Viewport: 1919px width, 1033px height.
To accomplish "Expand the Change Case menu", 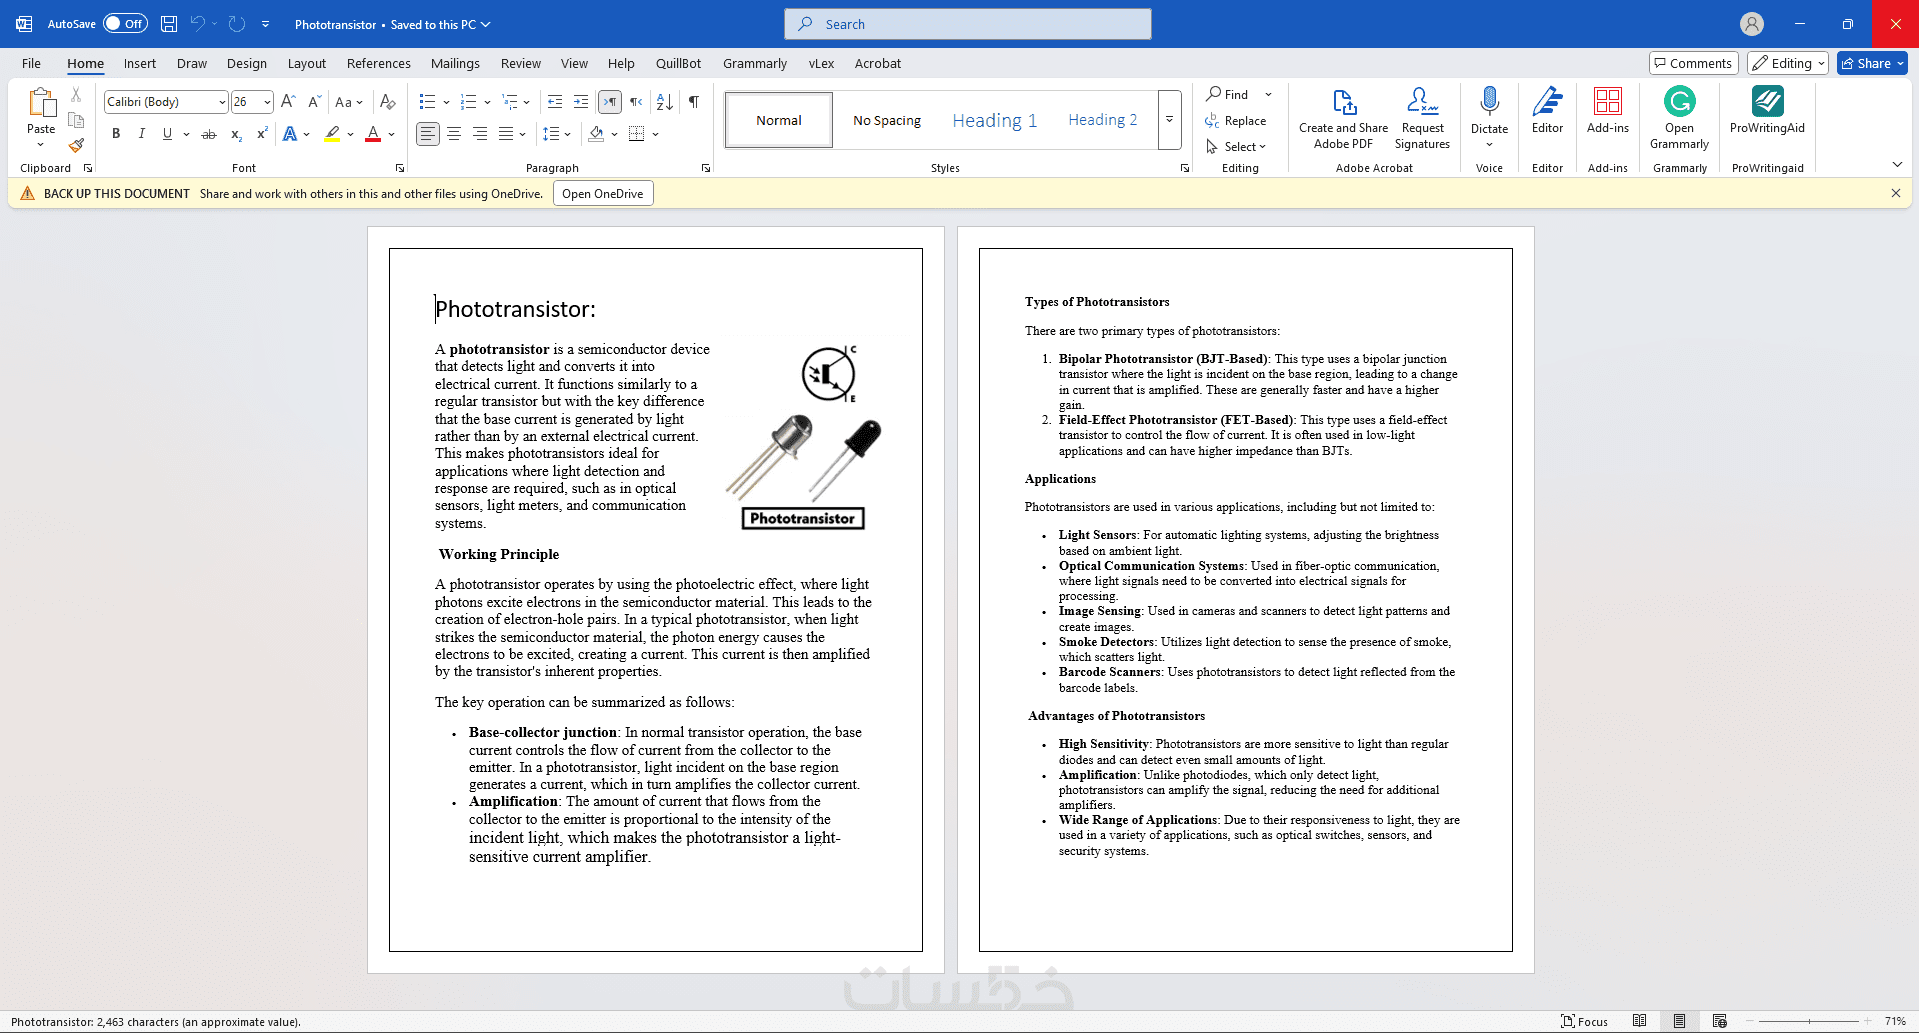I will [349, 101].
